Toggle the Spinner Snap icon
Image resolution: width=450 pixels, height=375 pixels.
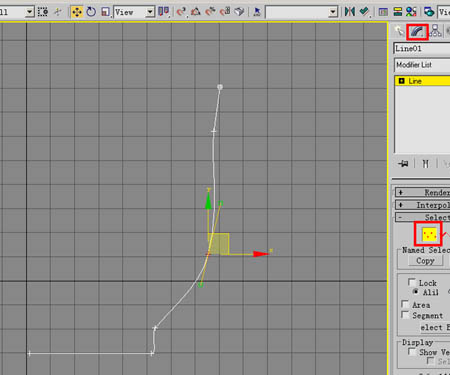coord(225,12)
